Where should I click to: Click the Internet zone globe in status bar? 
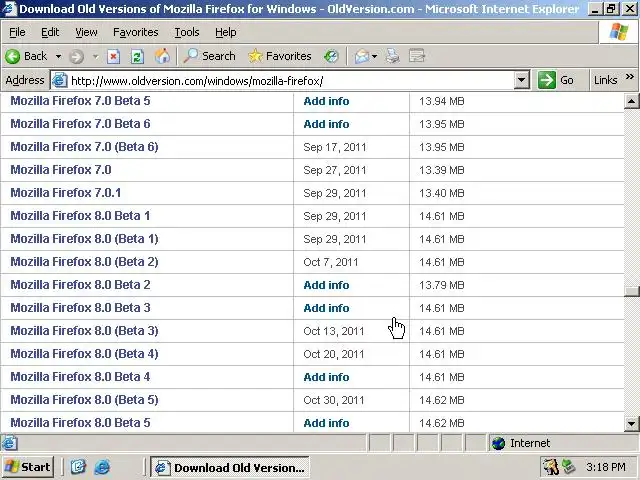pos(498,443)
